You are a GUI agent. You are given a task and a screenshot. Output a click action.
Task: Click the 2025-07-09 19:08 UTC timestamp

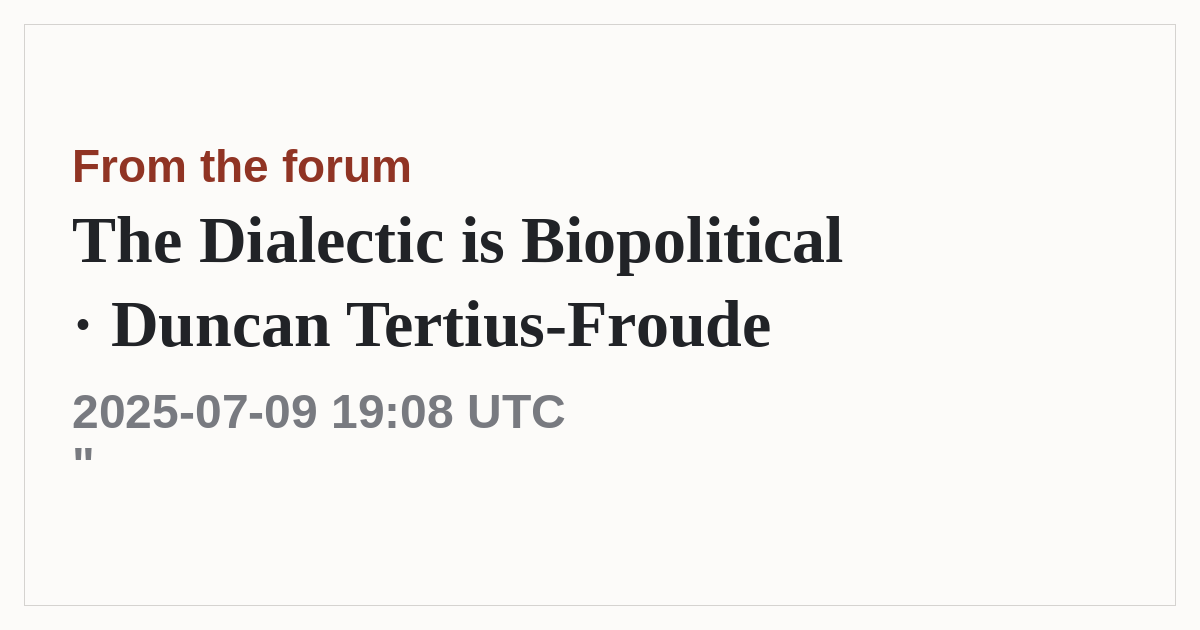[x=318, y=411]
